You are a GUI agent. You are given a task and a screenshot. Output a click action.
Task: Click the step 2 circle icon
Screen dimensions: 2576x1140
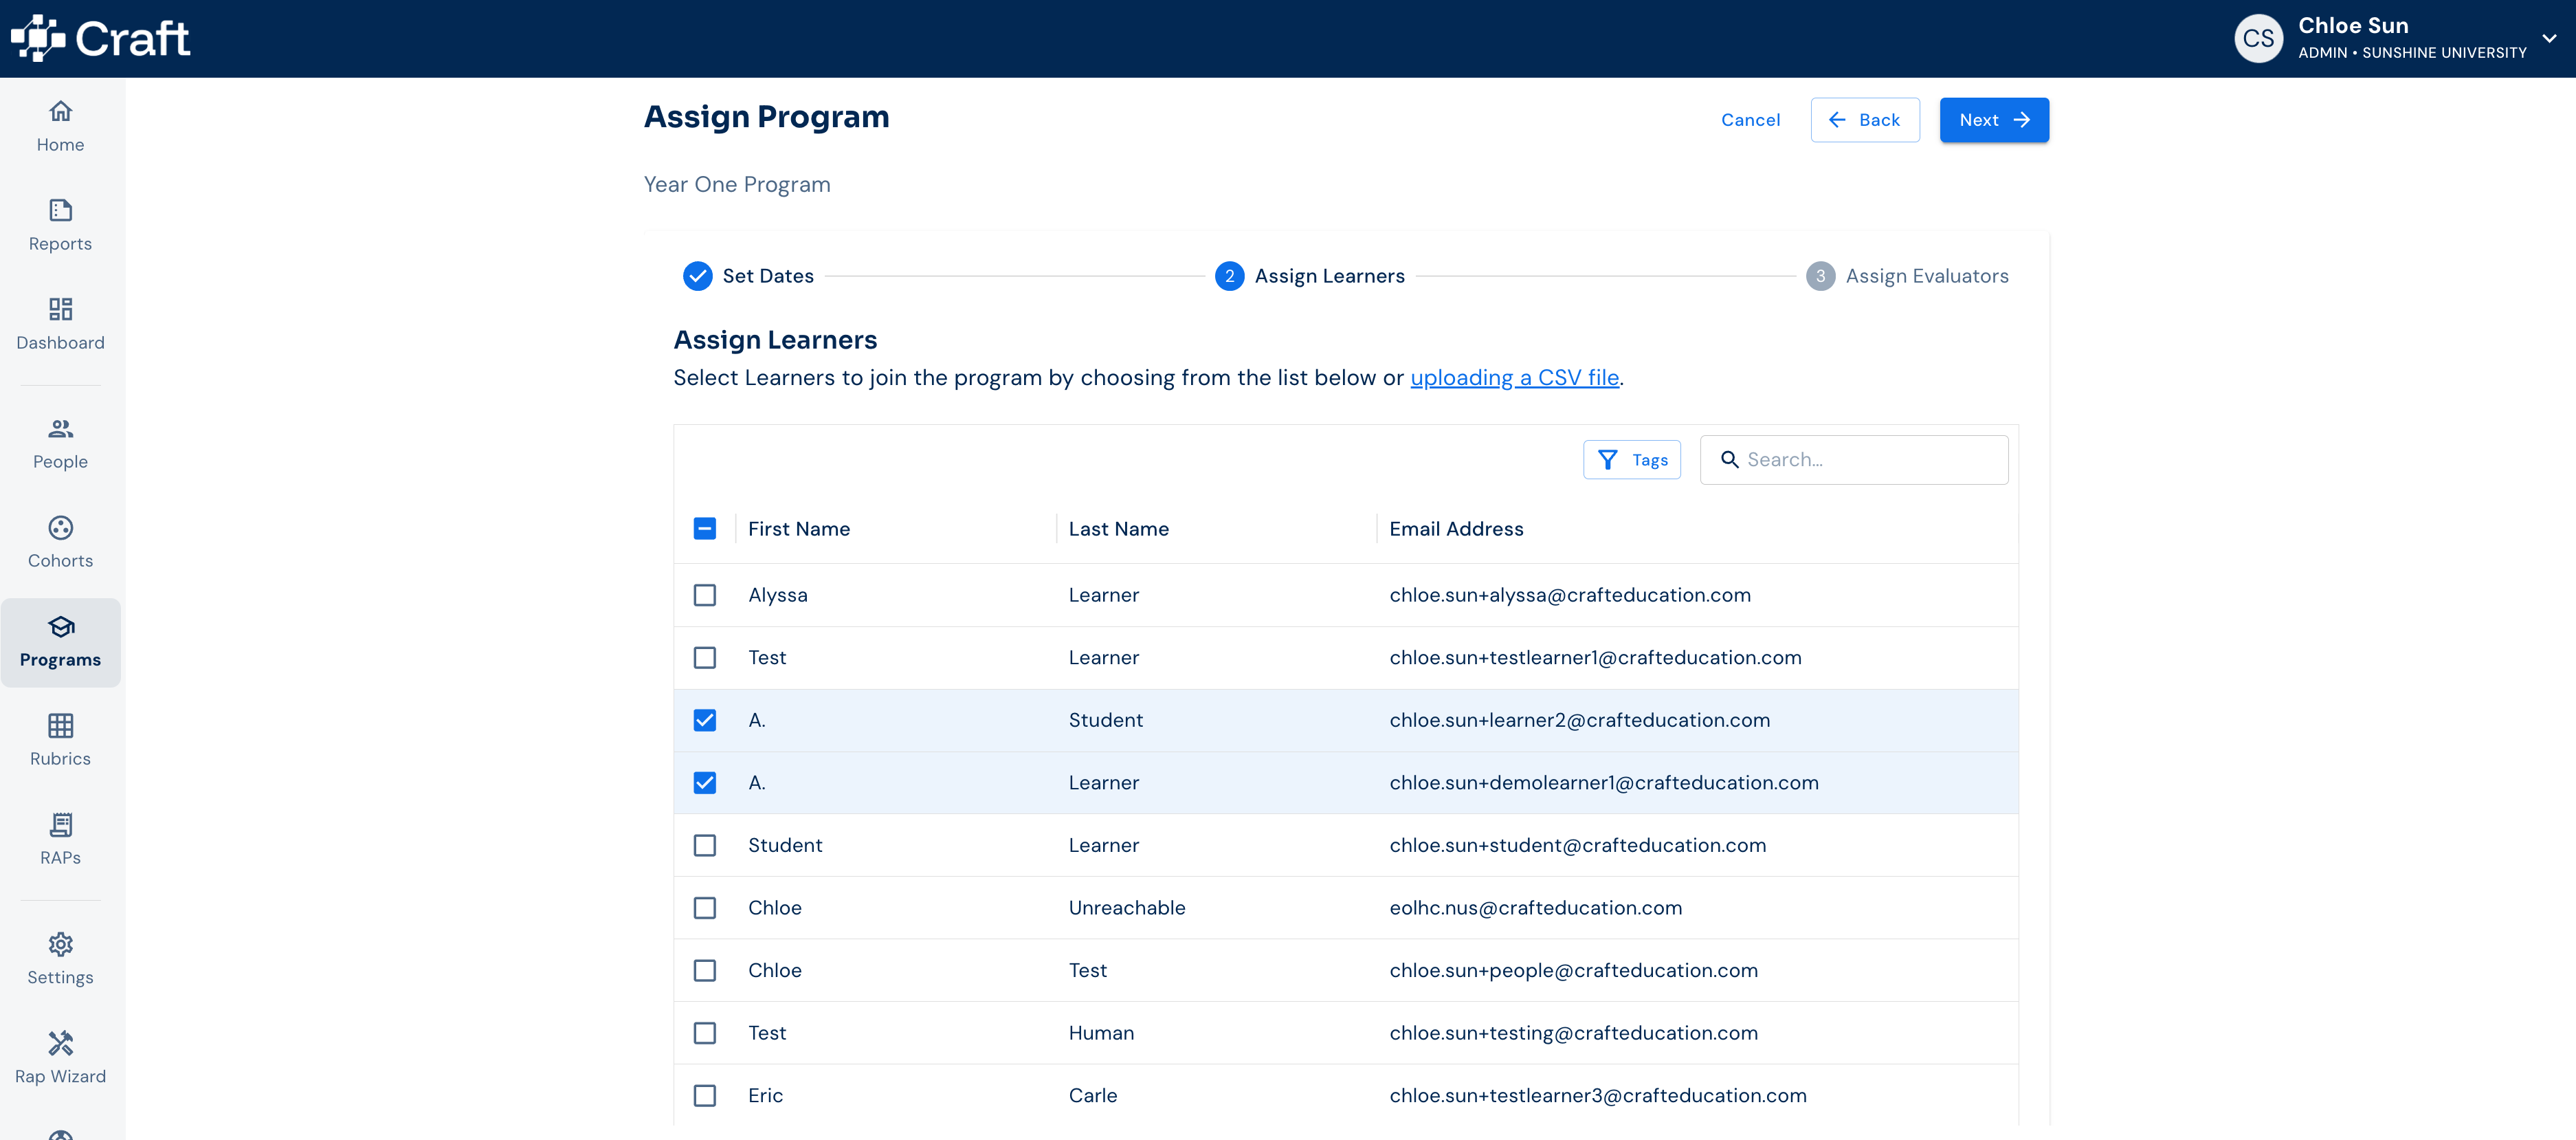[x=1229, y=276]
